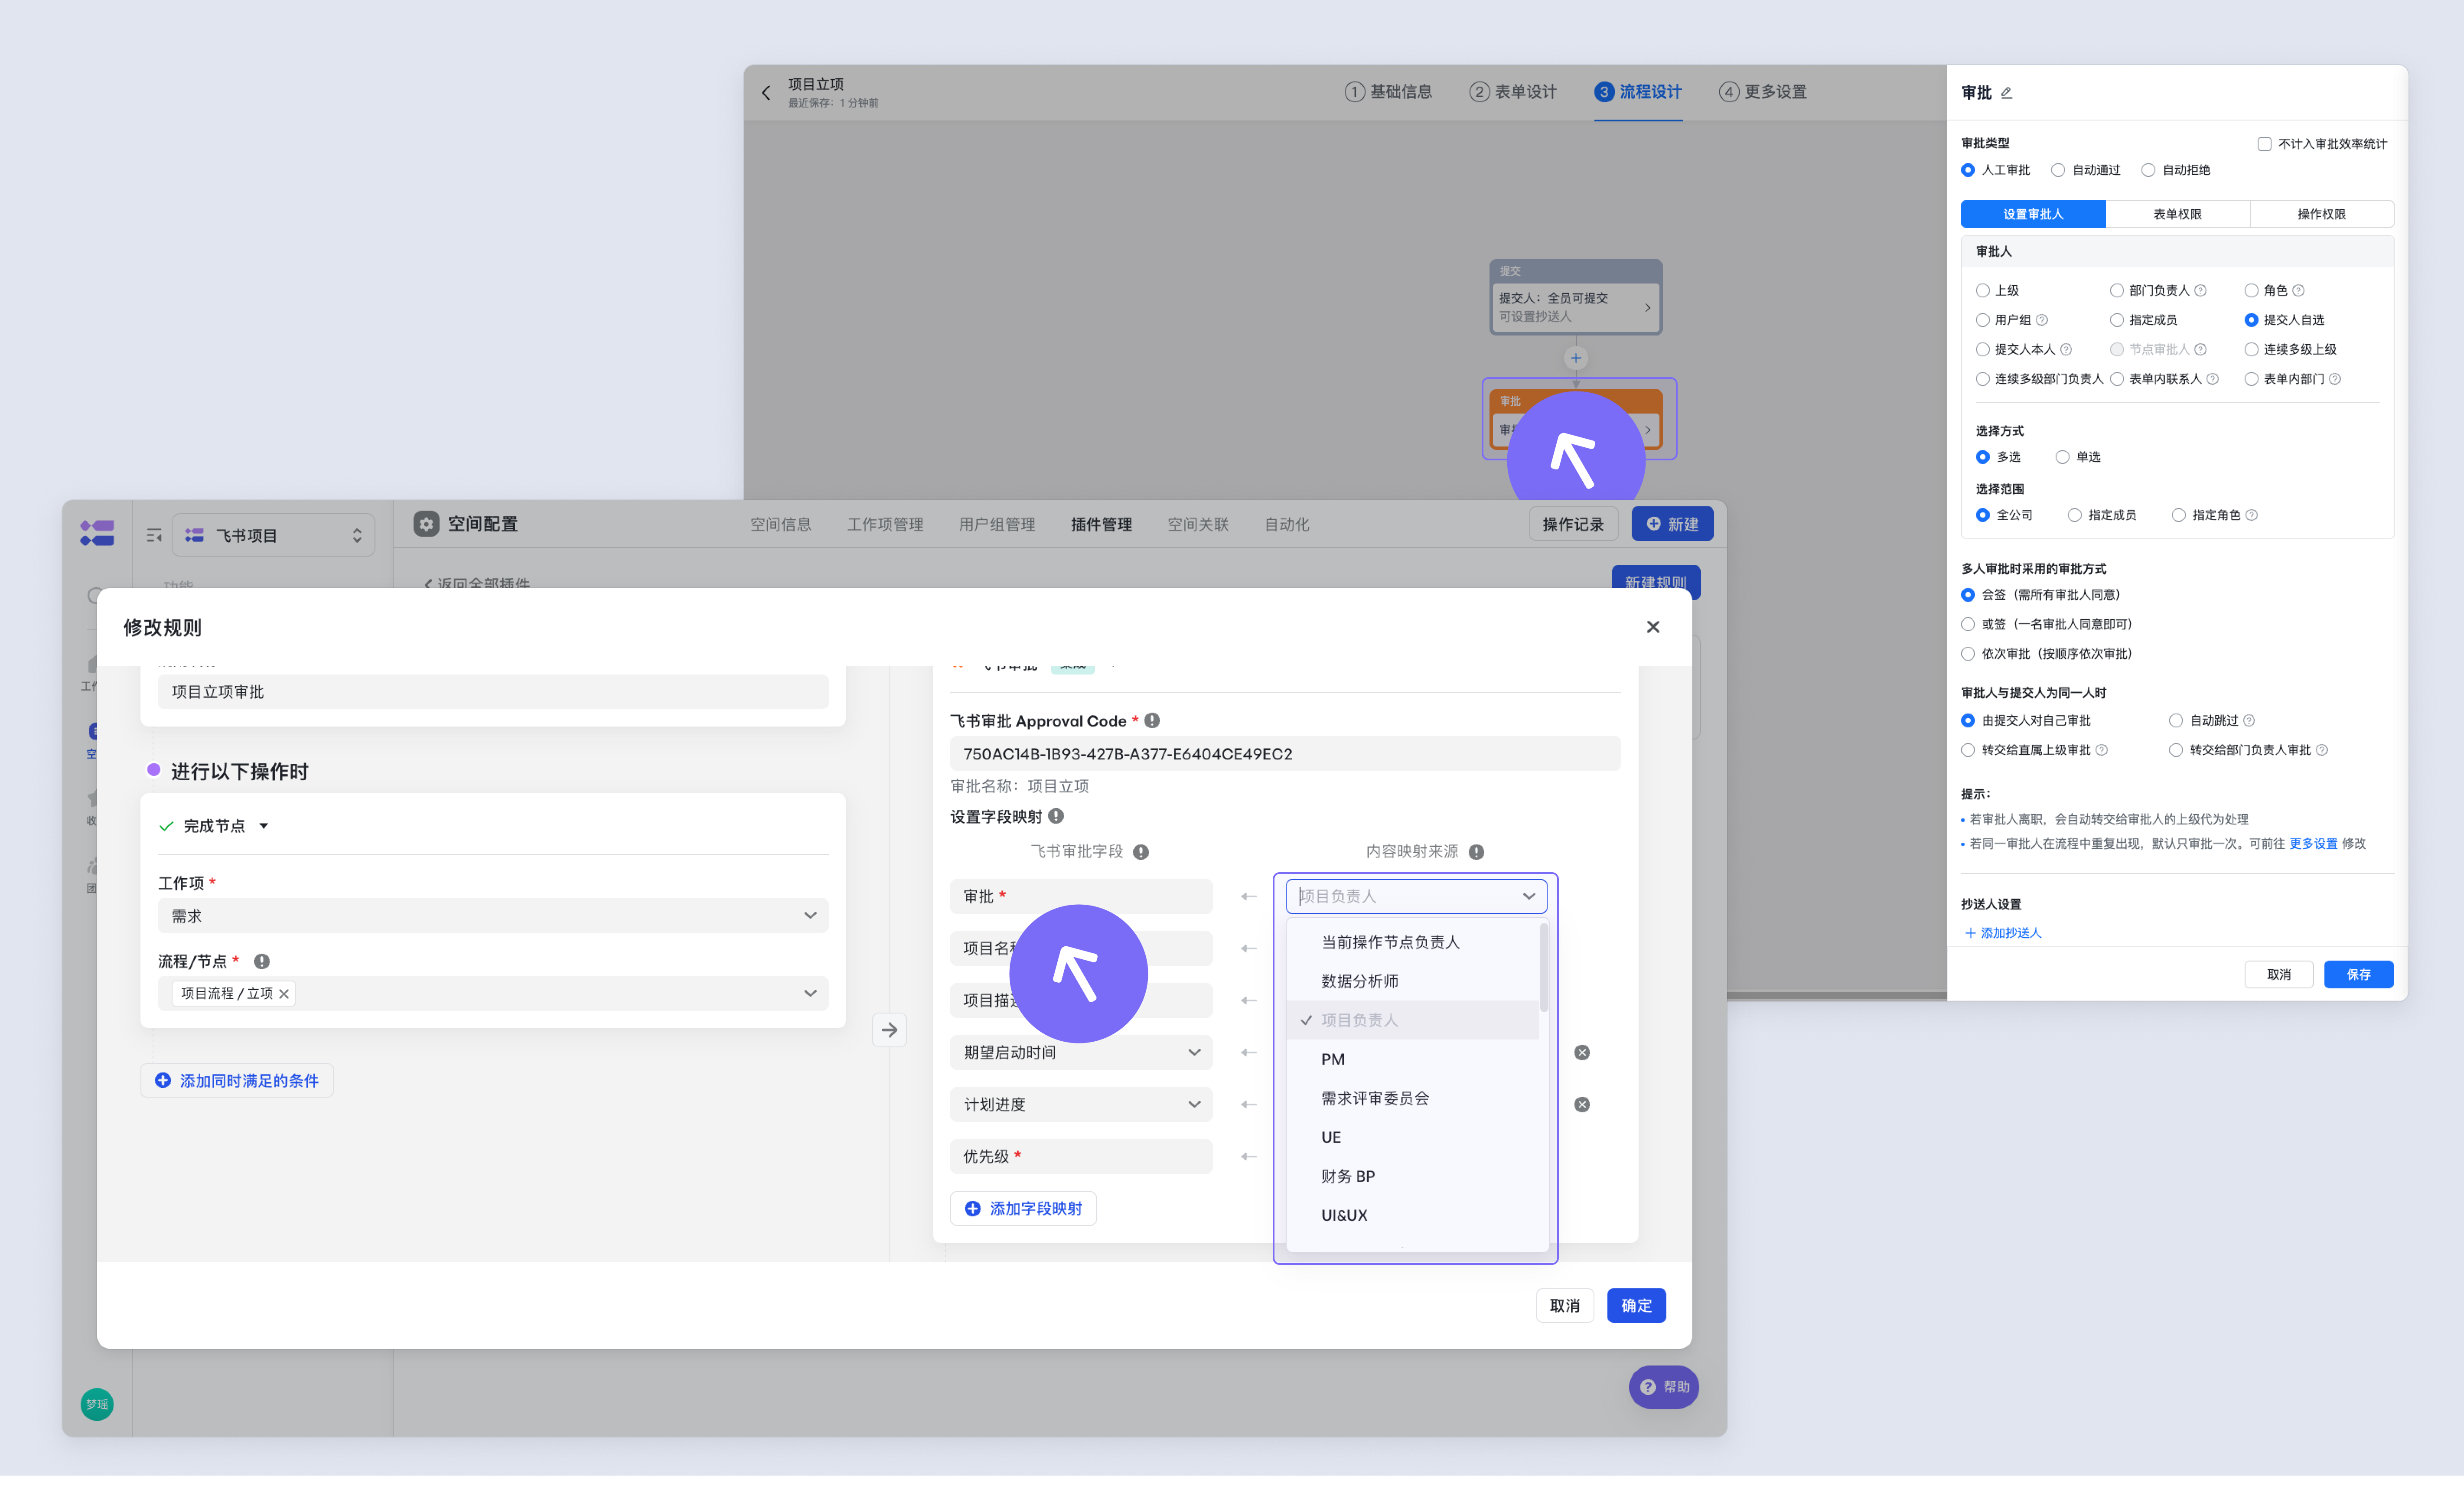
Task: Edit the 审批 node name with pencil icon
Action: point(2006,93)
